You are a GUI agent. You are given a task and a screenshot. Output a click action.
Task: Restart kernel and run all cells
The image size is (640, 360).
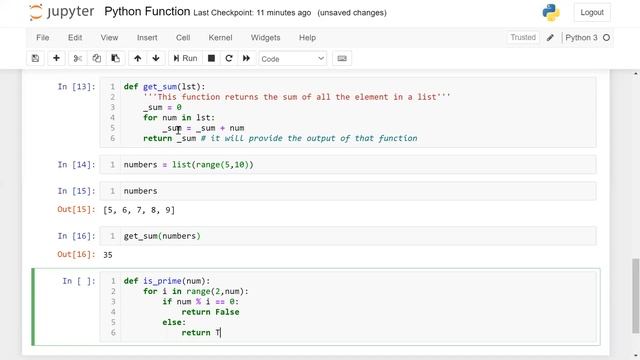pyautogui.click(x=246, y=58)
